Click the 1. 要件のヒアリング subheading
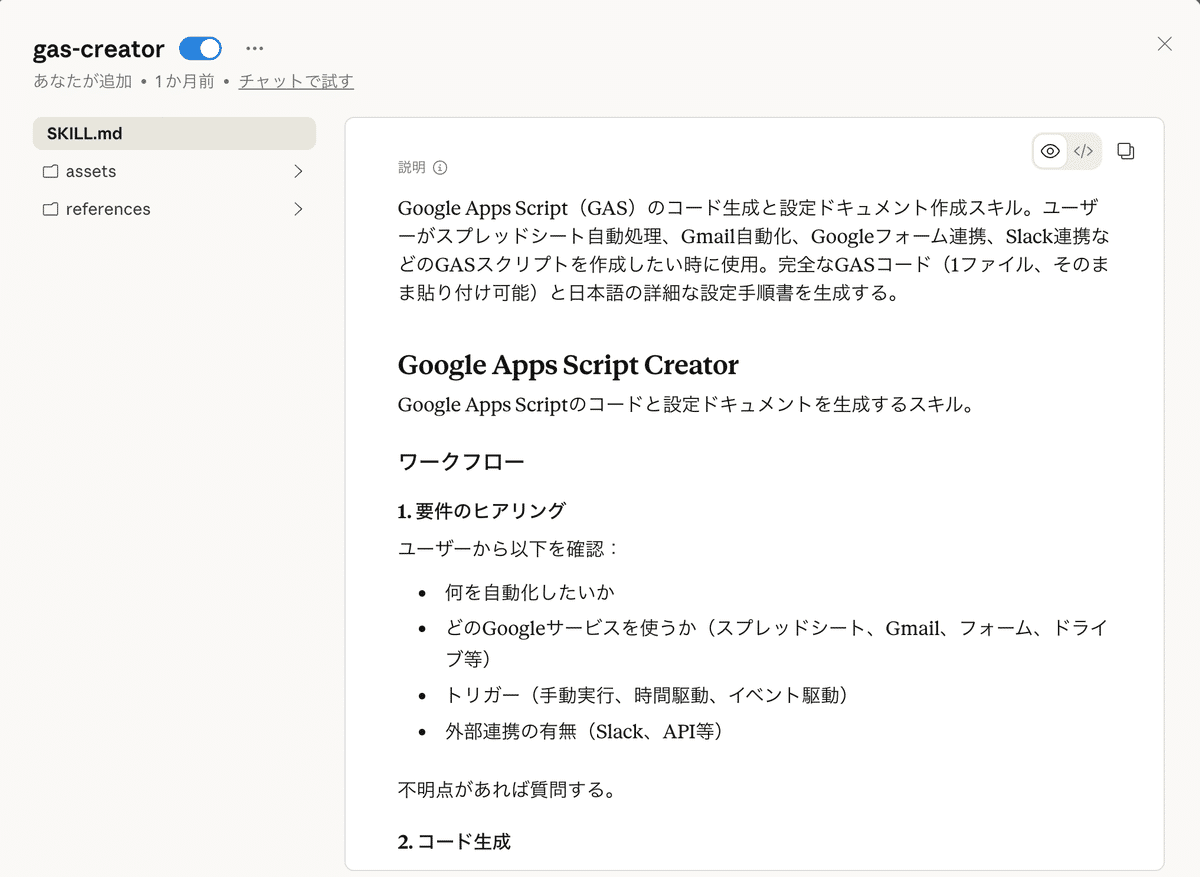Image resolution: width=1200 pixels, height=877 pixels. point(481,511)
